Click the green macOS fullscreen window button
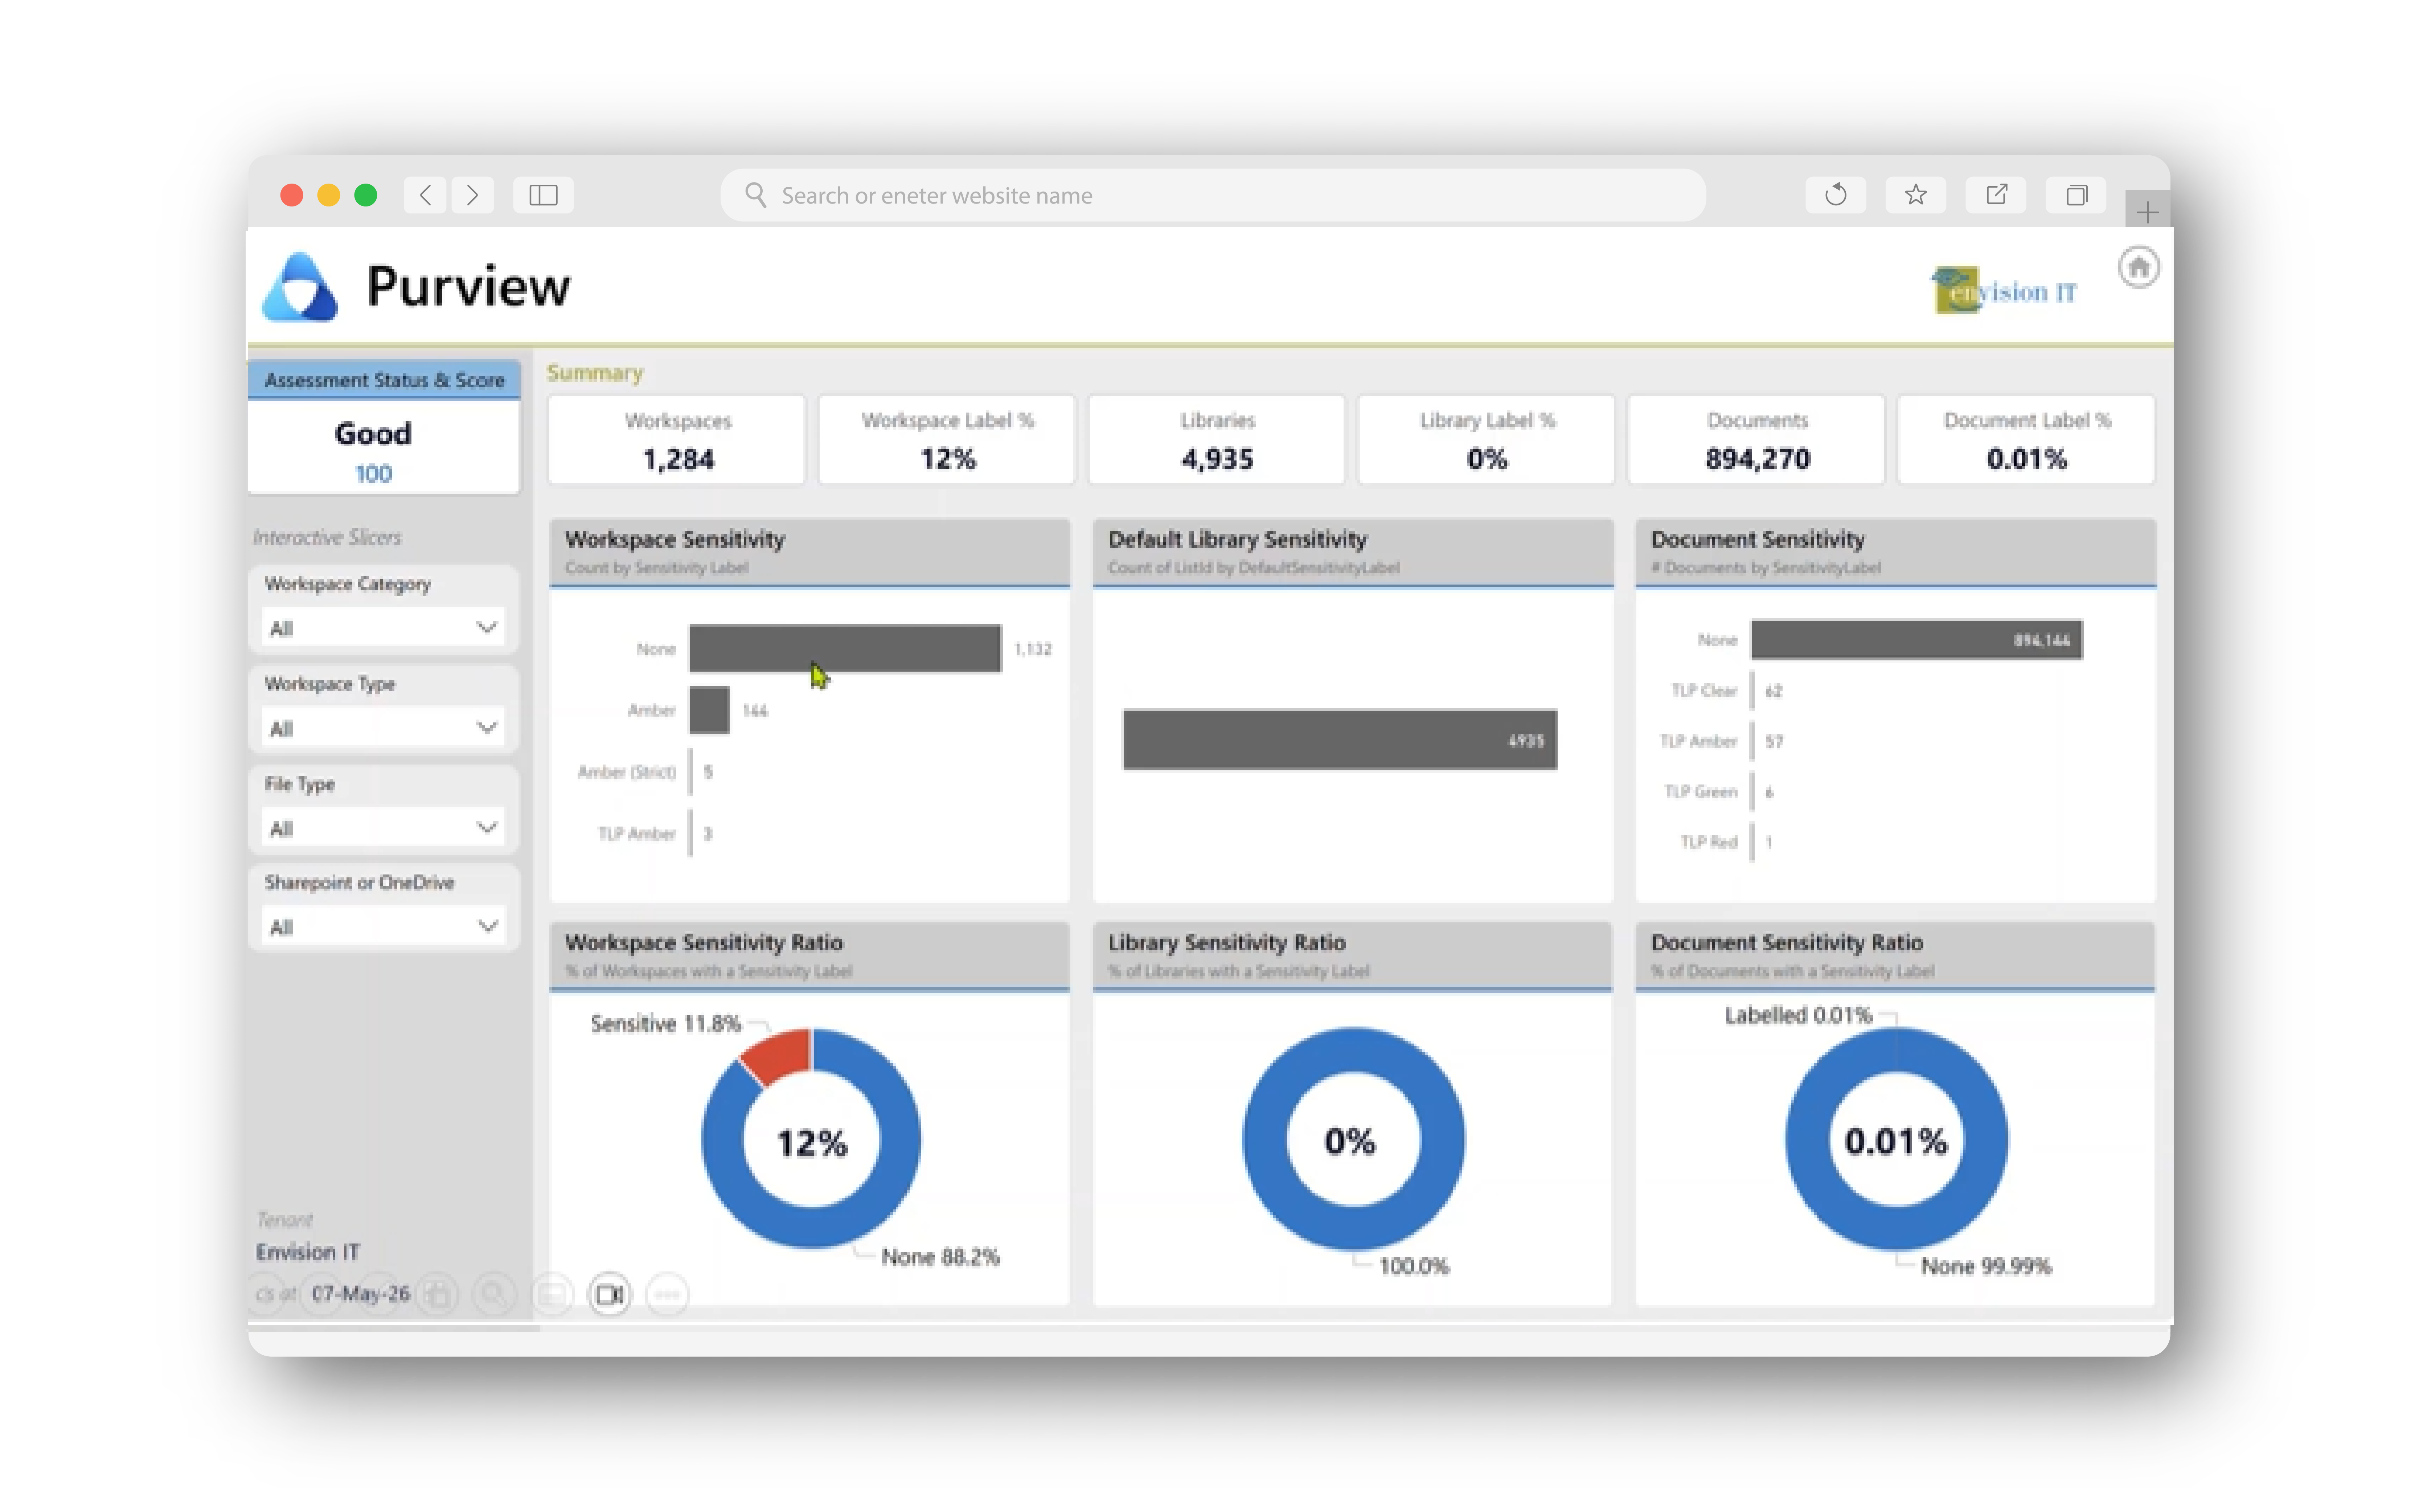 tap(366, 195)
